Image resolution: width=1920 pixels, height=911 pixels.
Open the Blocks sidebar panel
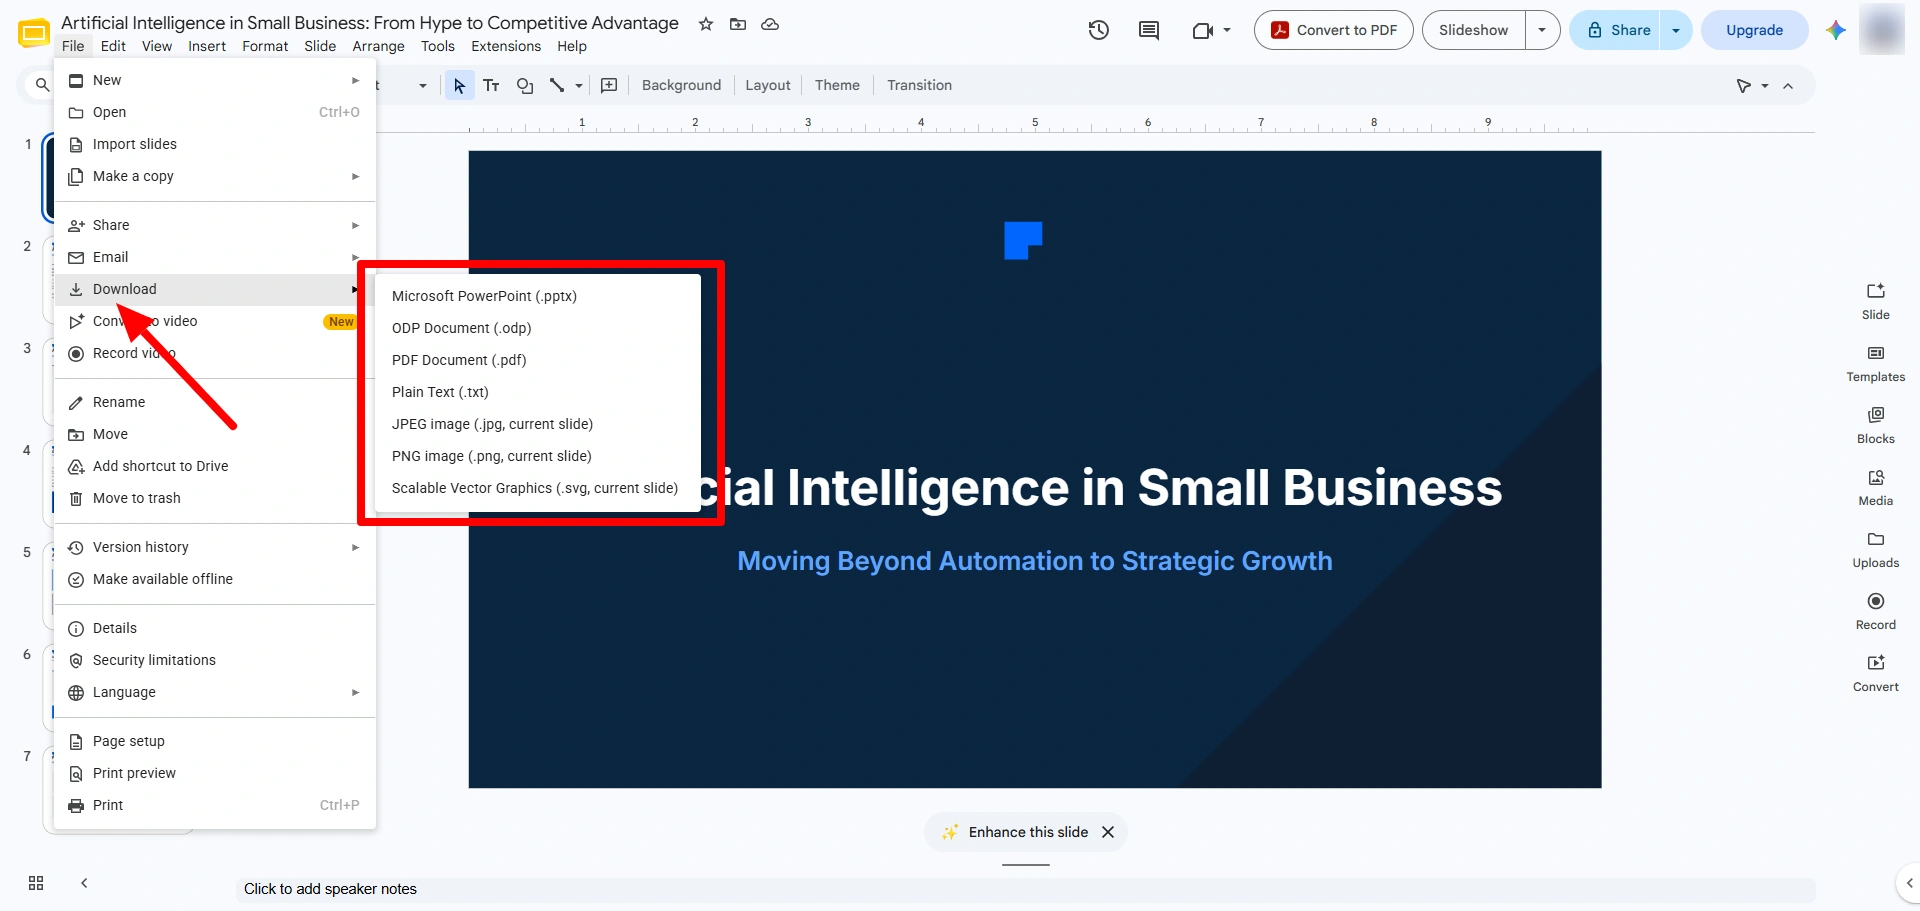coord(1876,425)
